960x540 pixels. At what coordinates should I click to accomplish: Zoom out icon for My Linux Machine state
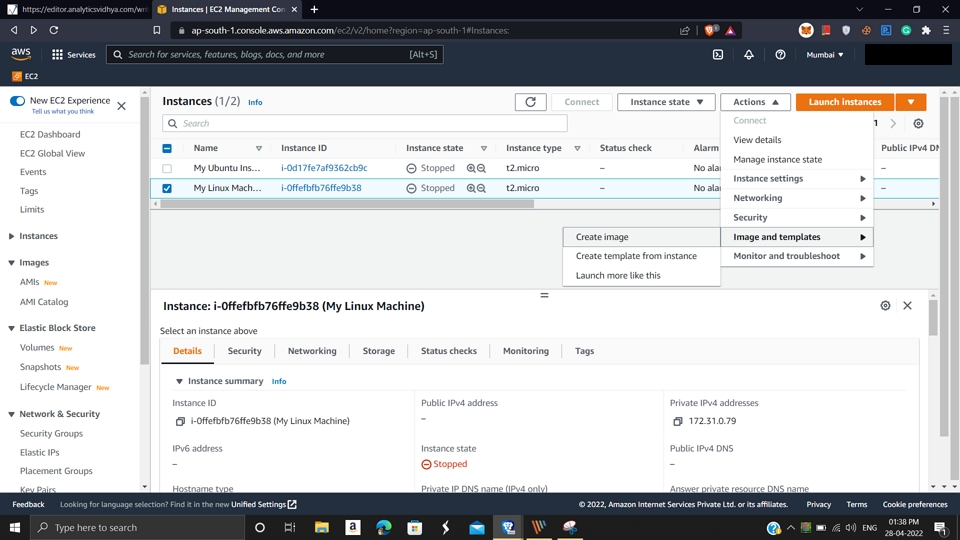481,188
